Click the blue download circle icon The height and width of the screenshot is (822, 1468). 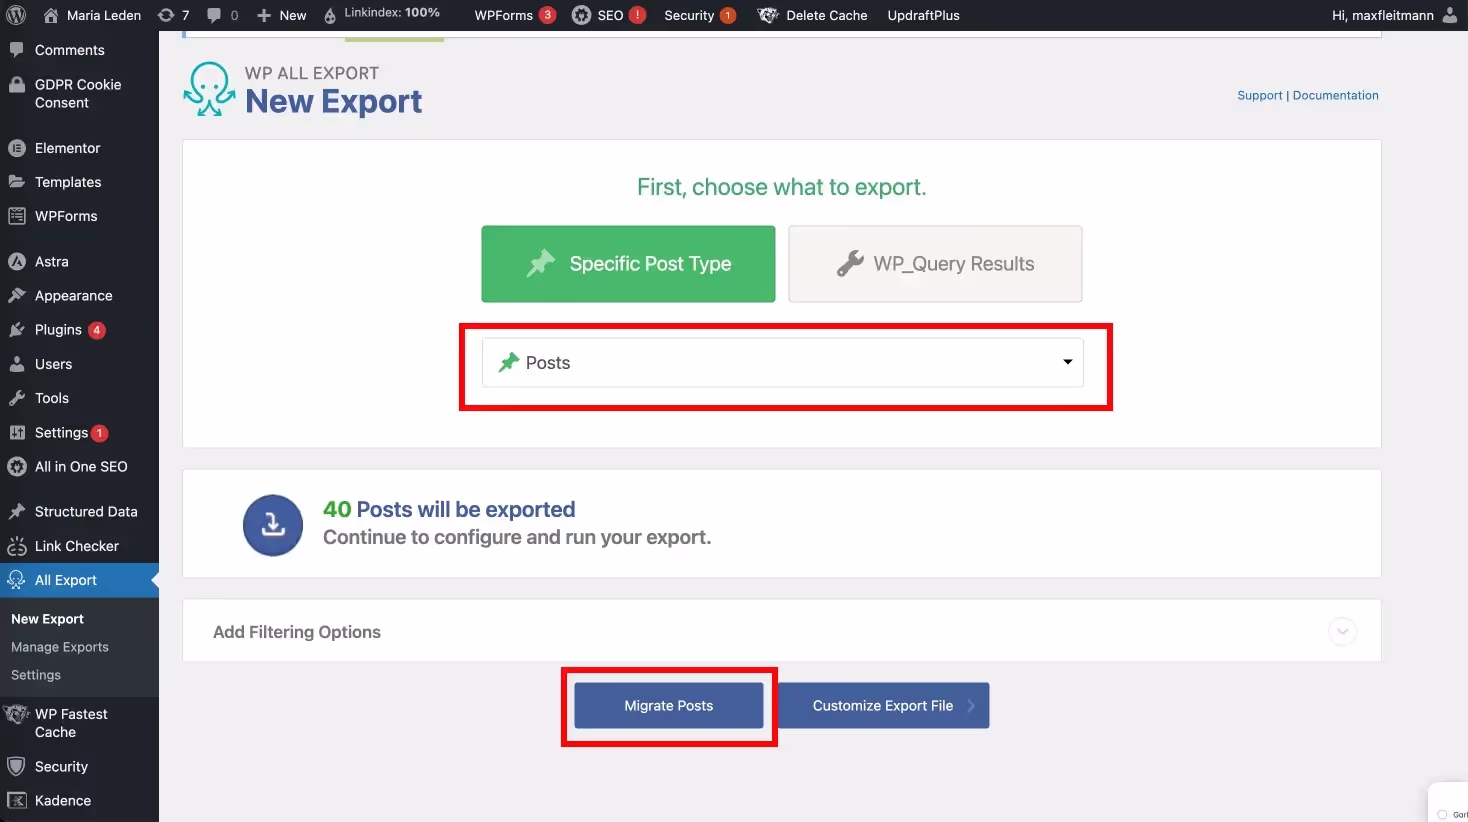273,525
